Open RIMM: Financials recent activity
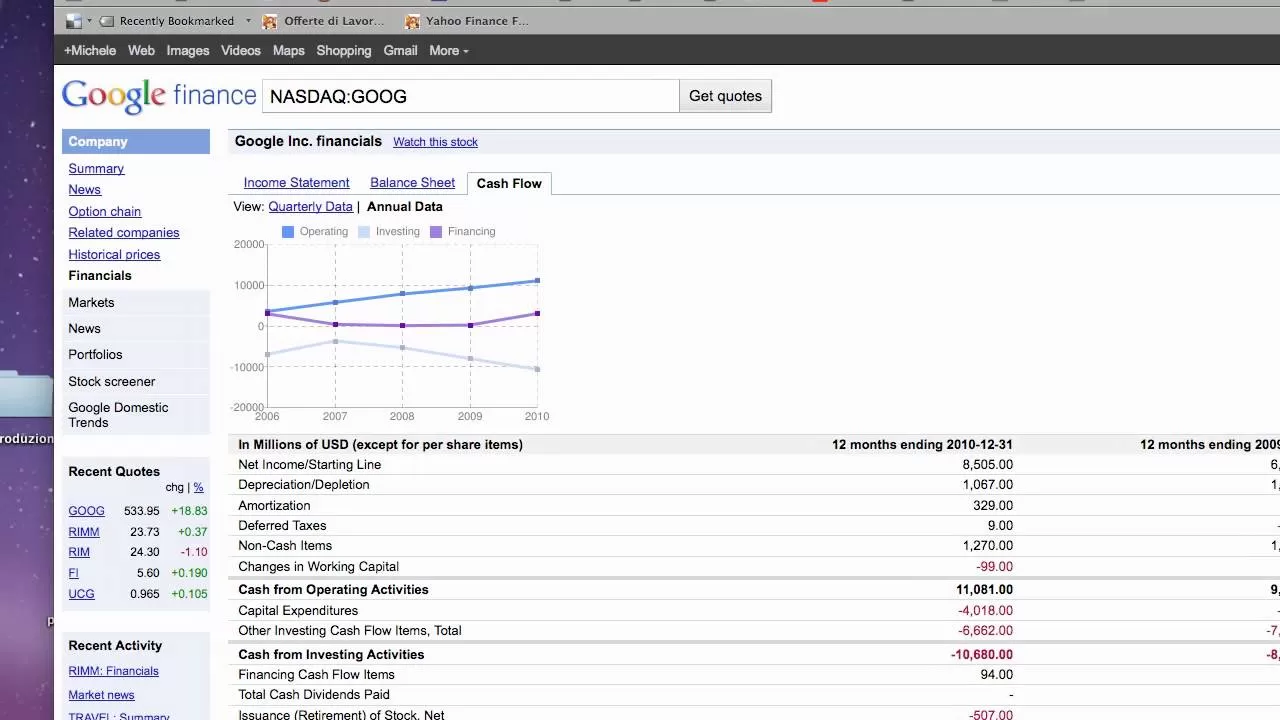Image resolution: width=1280 pixels, height=720 pixels. (x=113, y=671)
